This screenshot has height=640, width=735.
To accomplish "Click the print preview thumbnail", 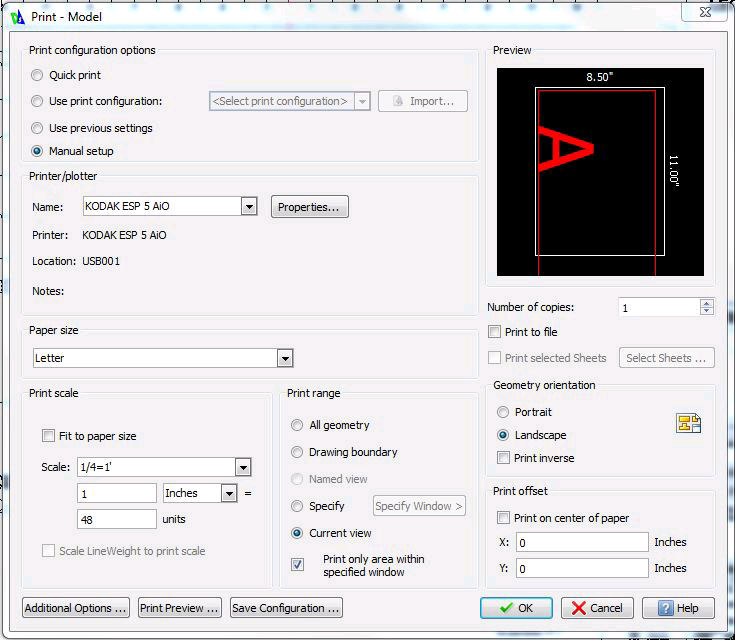I will click(600, 172).
